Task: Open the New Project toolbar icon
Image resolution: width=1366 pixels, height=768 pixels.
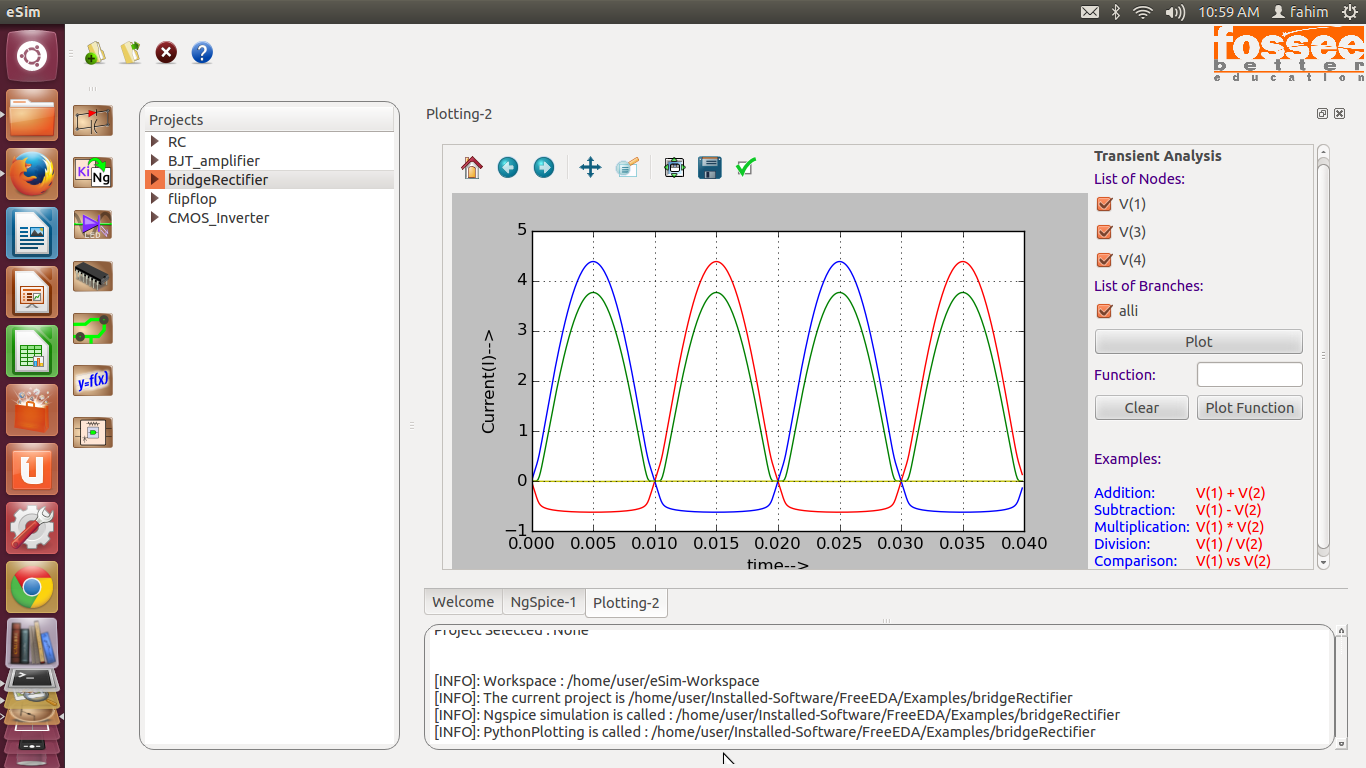Action: coord(95,53)
